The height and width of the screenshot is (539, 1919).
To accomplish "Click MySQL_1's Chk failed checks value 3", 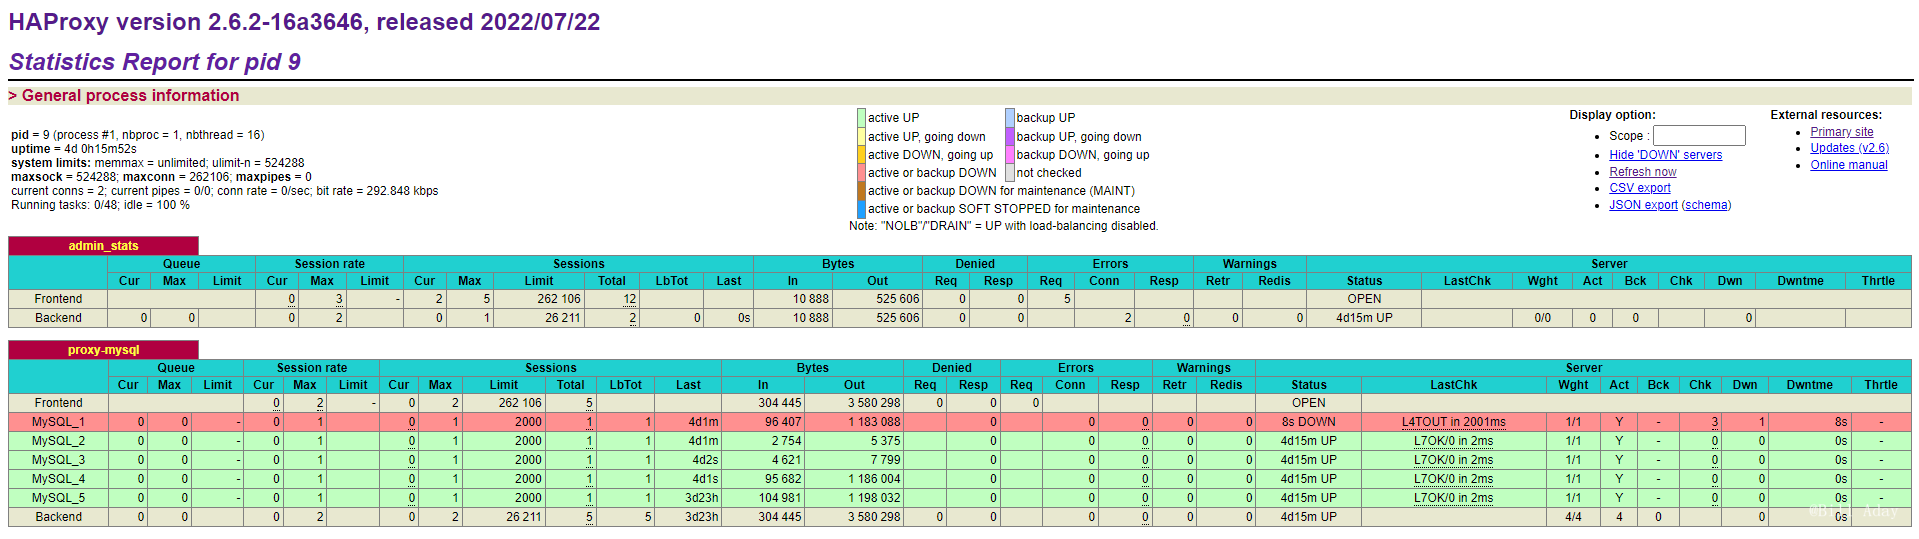I will coord(1714,422).
